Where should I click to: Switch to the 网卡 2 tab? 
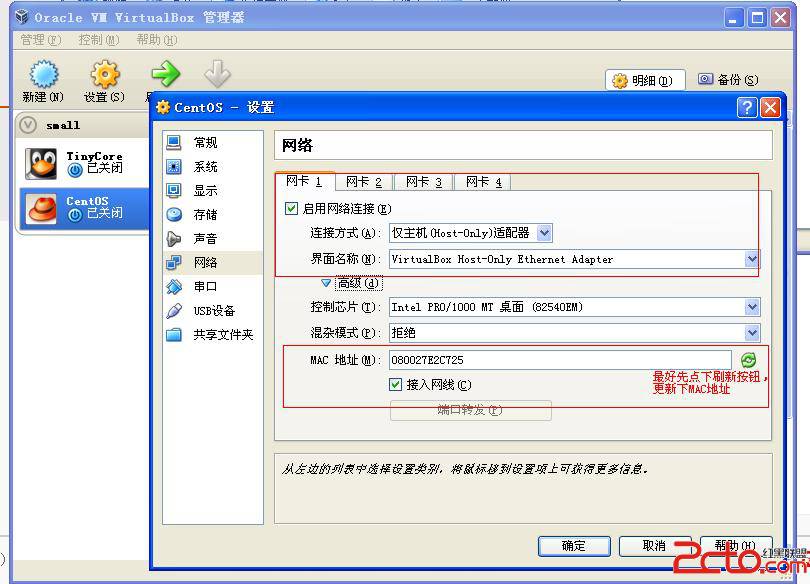(363, 182)
